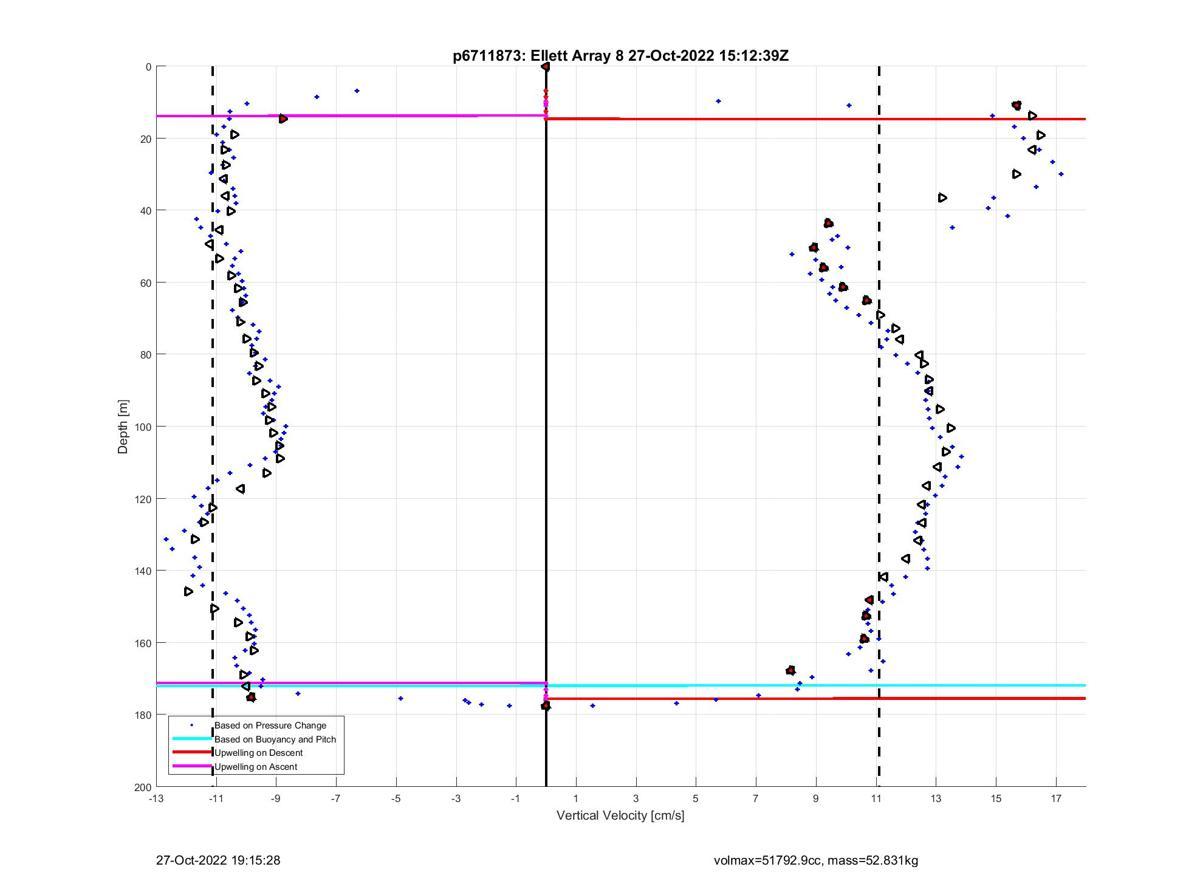The width and height of the screenshot is (1200, 885).
Task: Click the x-axis tick label '9'
Action: point(816,798)
